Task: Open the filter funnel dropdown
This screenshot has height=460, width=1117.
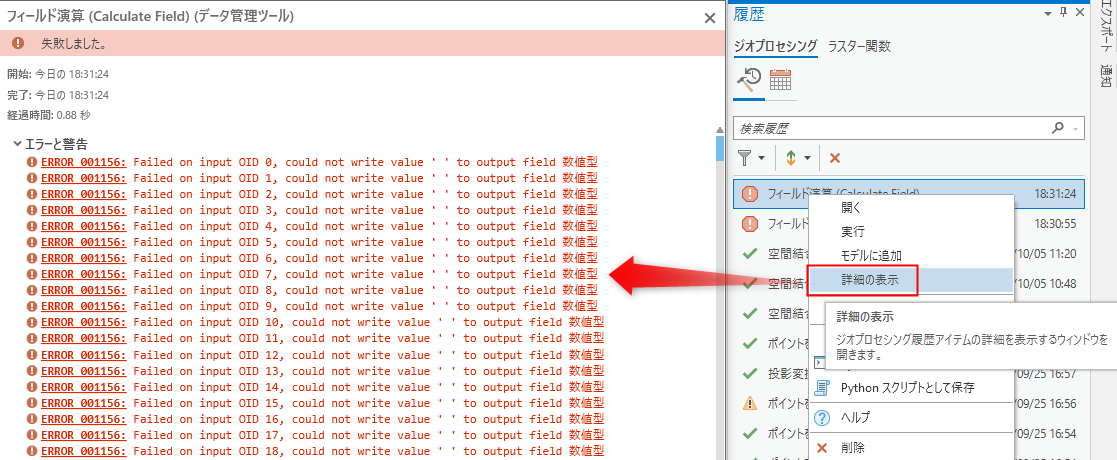Action: (x=751, y=158)
